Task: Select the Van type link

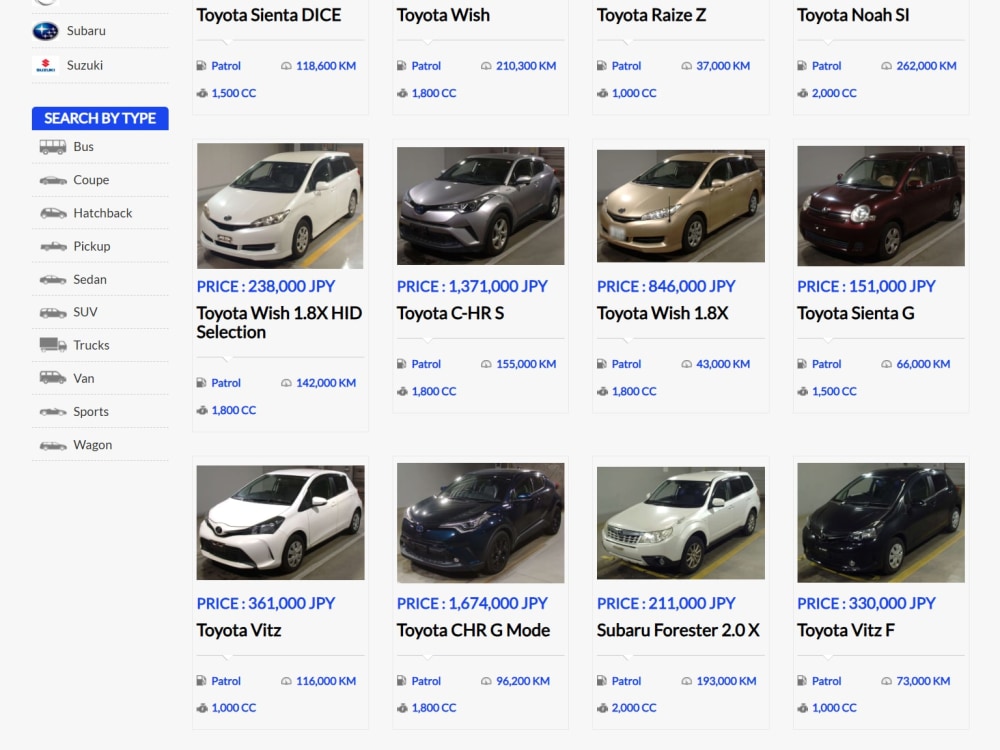Action: tap(84, 378)
